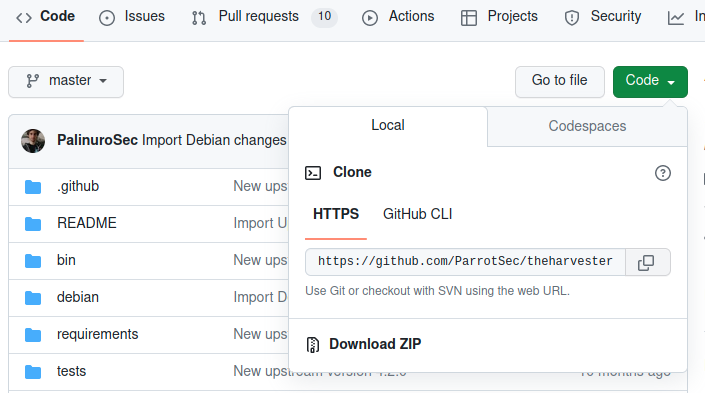Select the GitHub CLI clone option
Image resolution: width=705 pixels, height=393 pixels.
click(x=417, y=214)
